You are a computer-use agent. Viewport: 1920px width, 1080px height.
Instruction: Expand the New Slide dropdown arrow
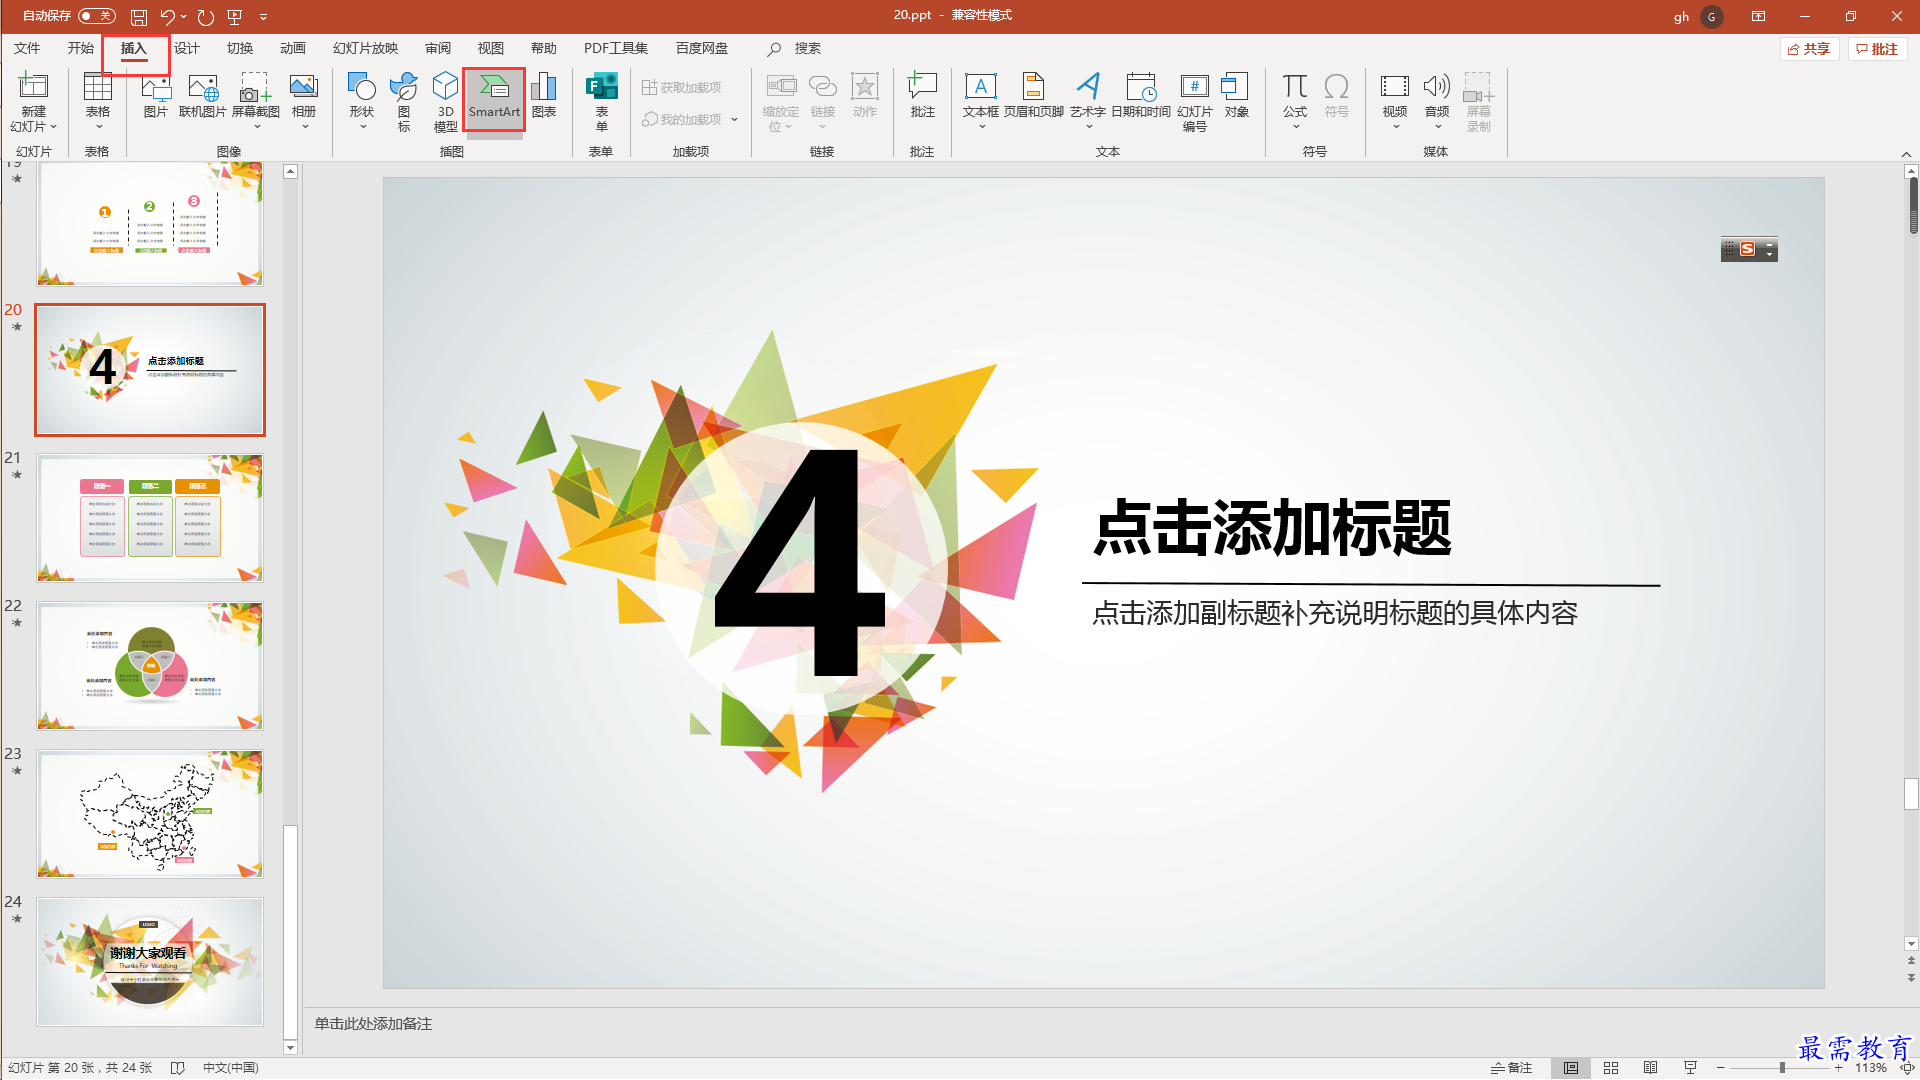click(53, 127)
